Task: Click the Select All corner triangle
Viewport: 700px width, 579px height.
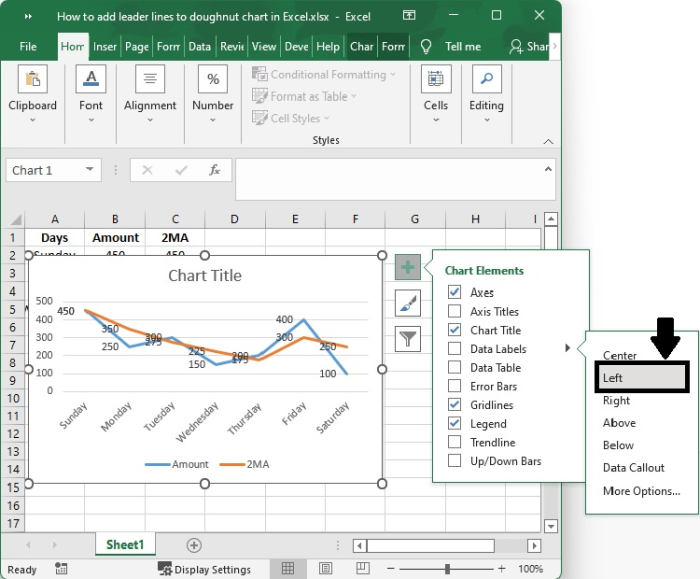Action: (x=16, y=219)
